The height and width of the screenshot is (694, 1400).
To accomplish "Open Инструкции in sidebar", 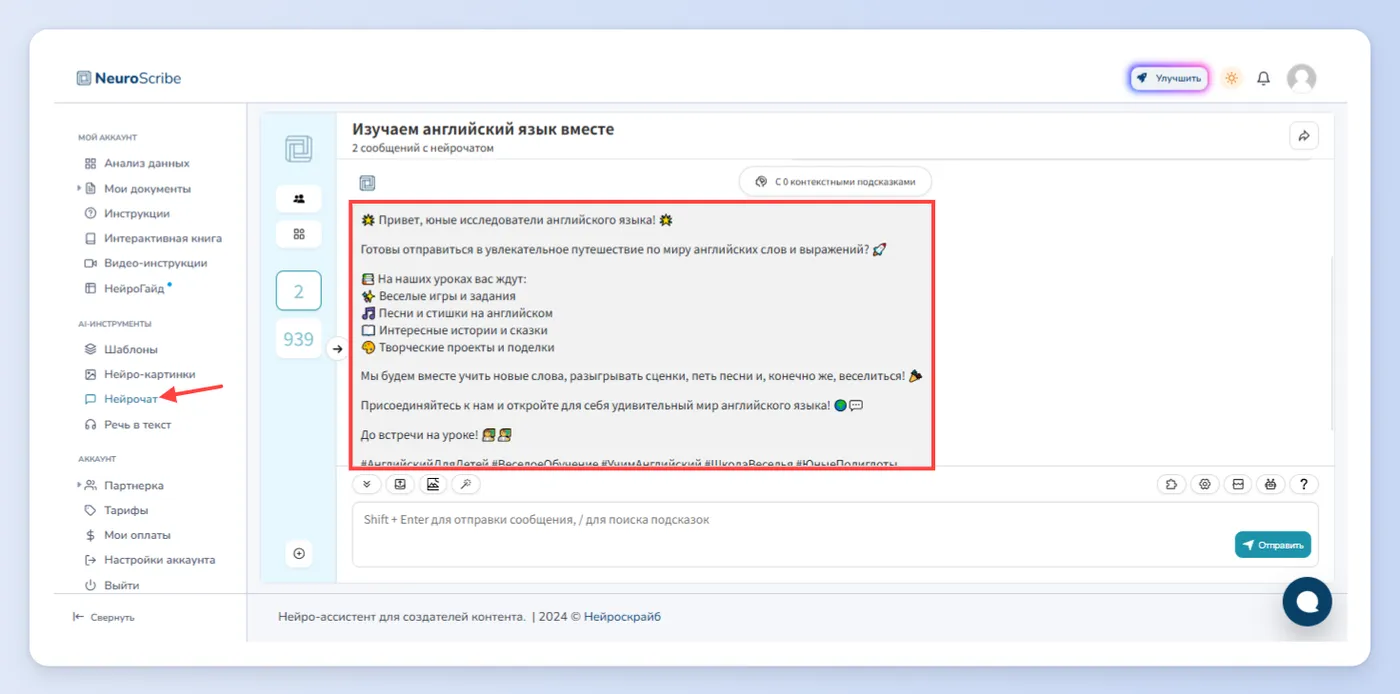I will [136, 213].
